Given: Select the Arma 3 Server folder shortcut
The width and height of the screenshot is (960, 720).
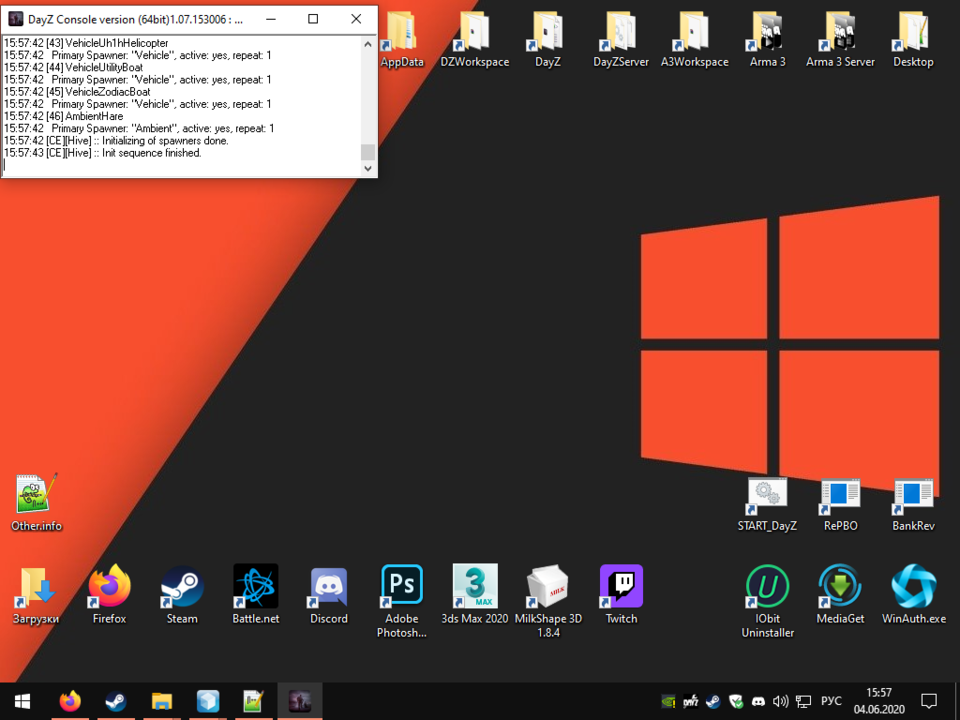Looking at the screenshot, I should pos(840,39).
